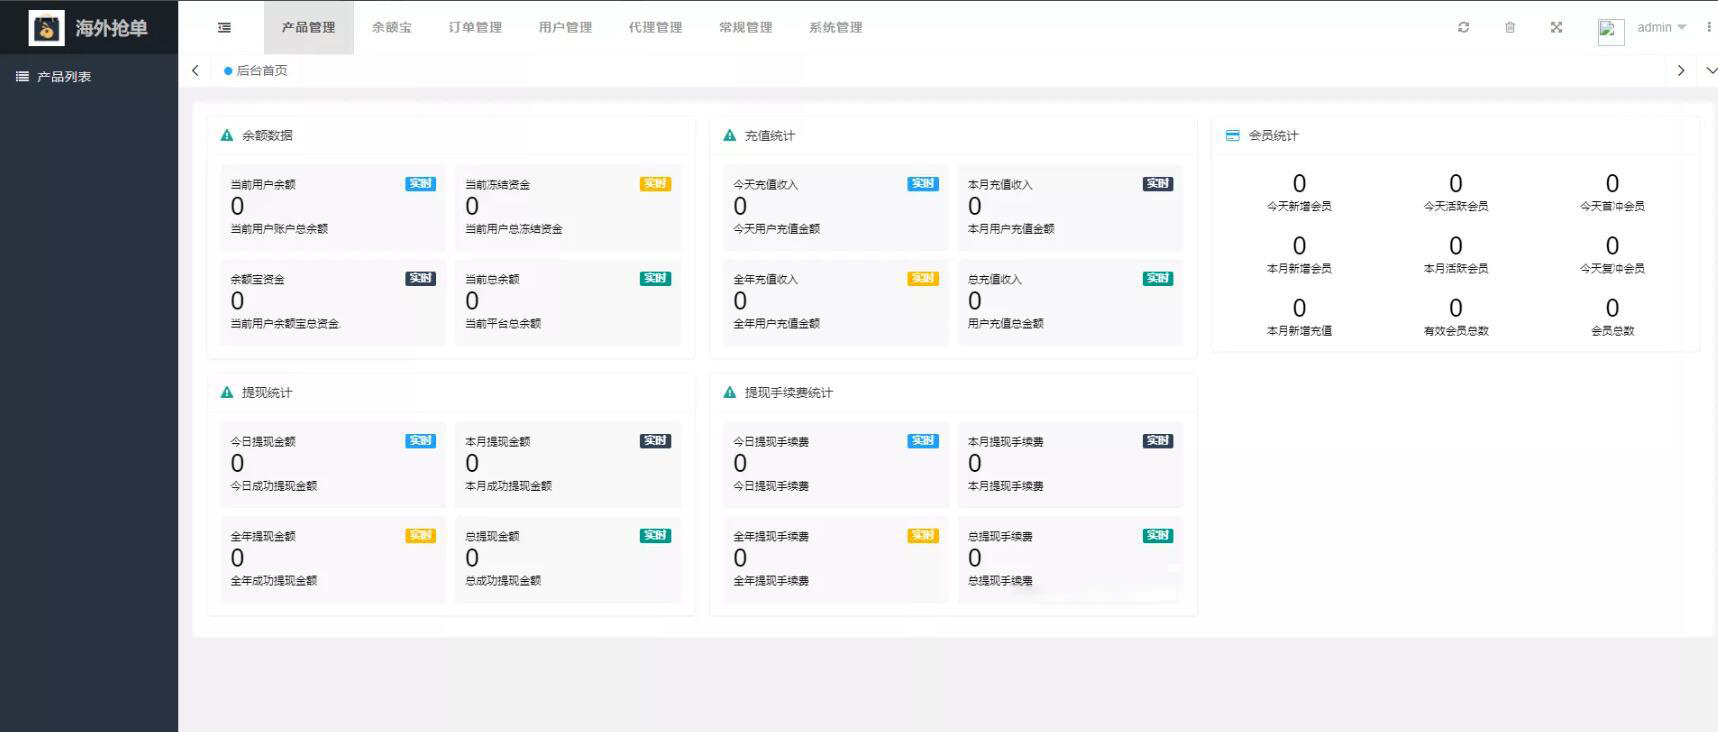Image resolution: width=1718 pixels, height=732 pixels.
Task: Click the sidebar collapse hamburger icon
Action: [224, 28]
